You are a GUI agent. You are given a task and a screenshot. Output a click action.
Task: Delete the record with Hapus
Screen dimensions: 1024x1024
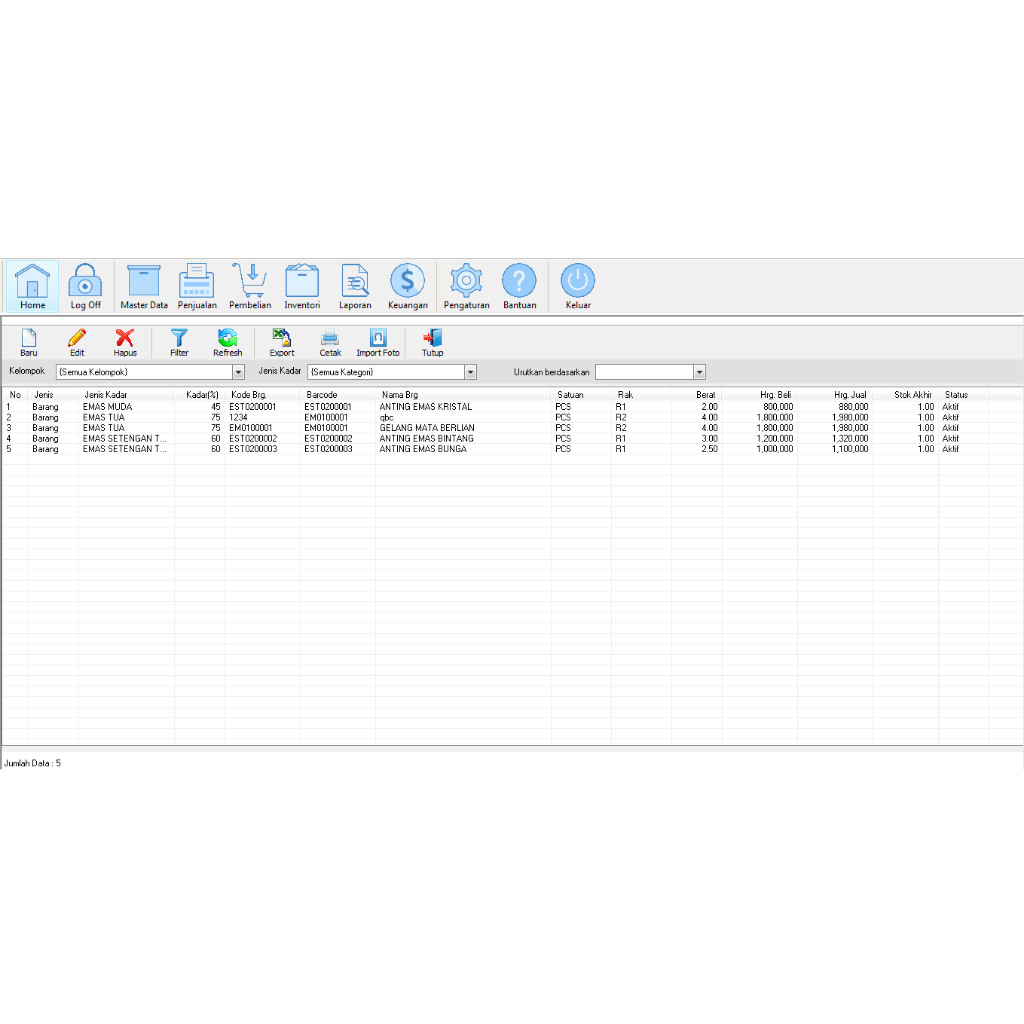click(x=125, y=343)
